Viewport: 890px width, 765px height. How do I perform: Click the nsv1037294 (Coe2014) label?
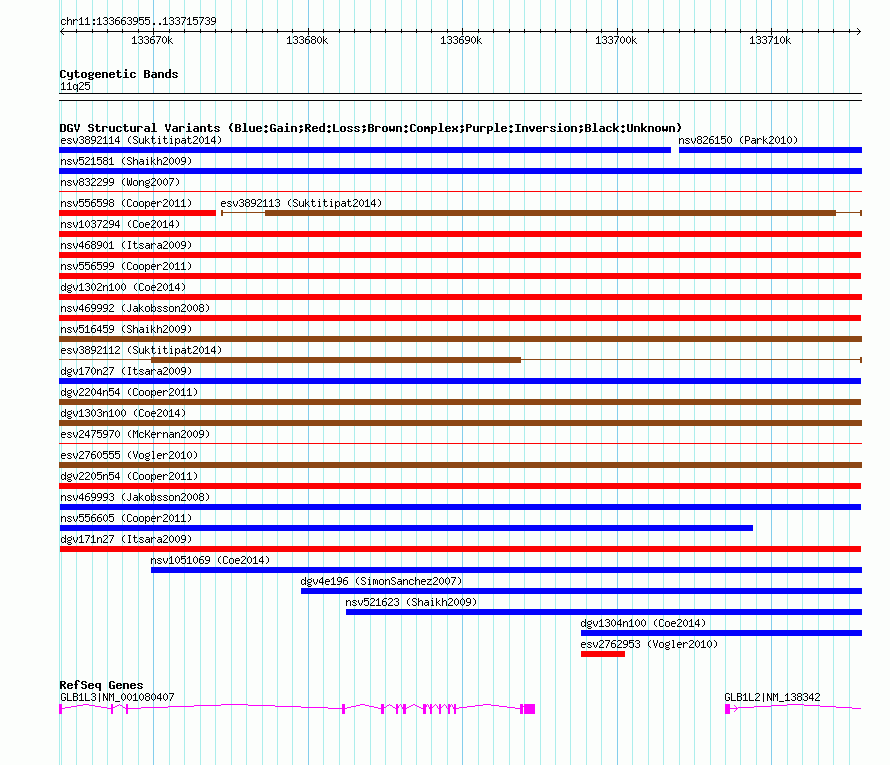(120, 224)
